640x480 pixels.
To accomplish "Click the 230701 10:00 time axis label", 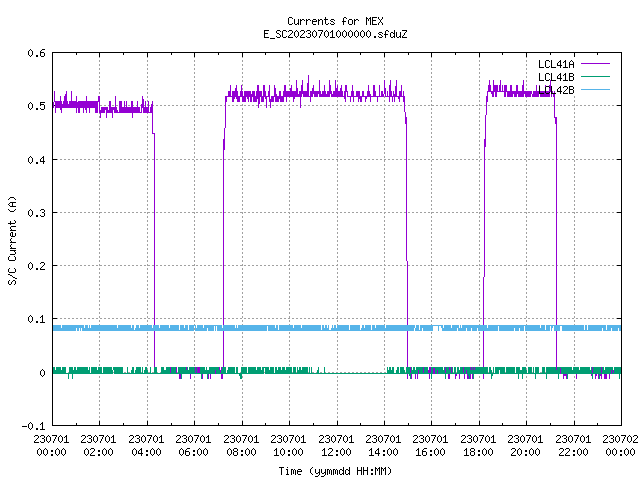I will (288, 445).
